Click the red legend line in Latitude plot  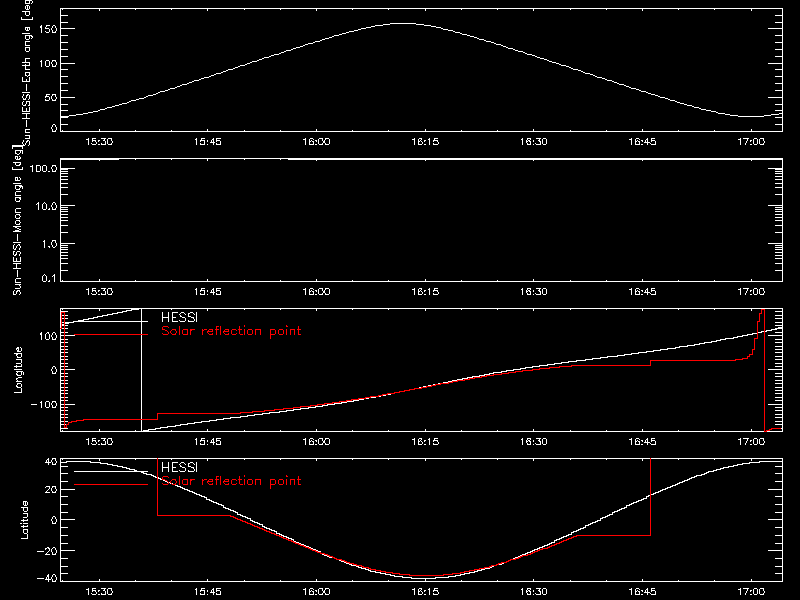111,485
